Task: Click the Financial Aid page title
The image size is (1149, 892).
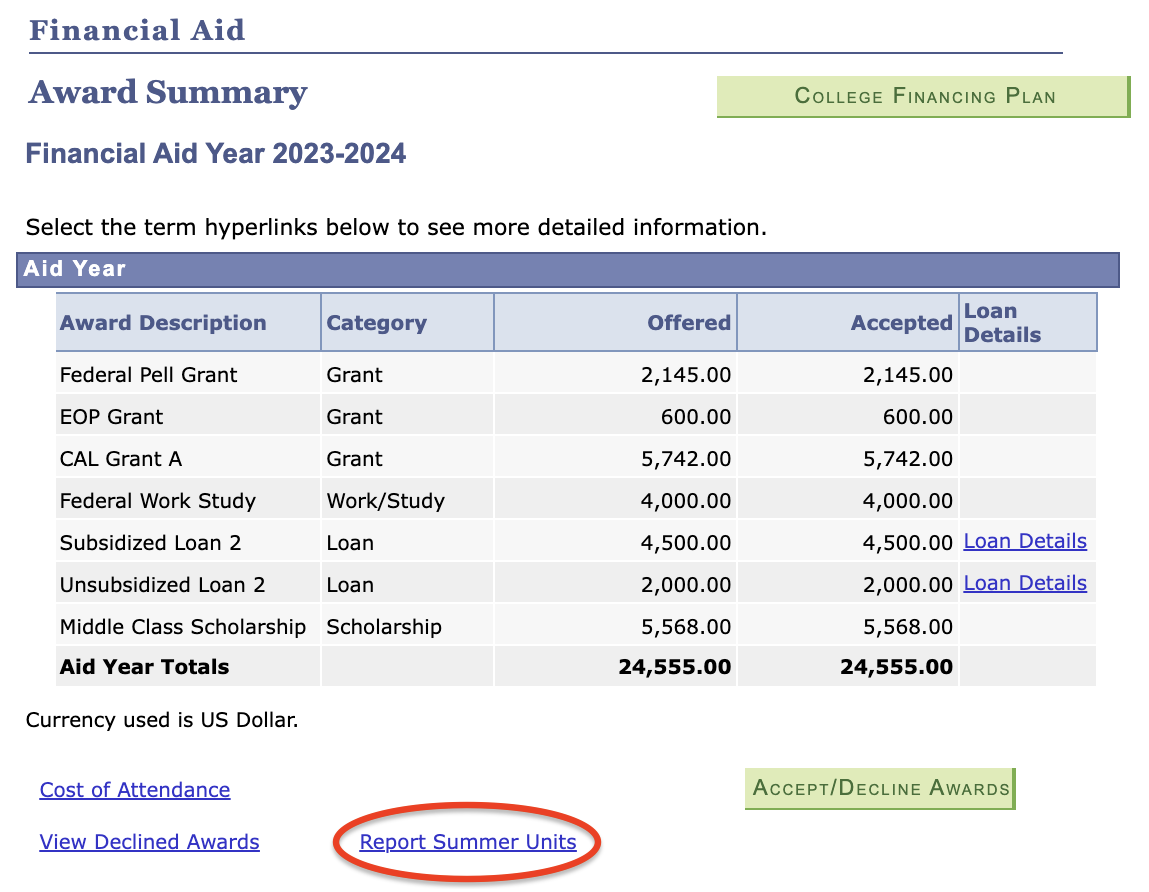Action: (137, 30)
